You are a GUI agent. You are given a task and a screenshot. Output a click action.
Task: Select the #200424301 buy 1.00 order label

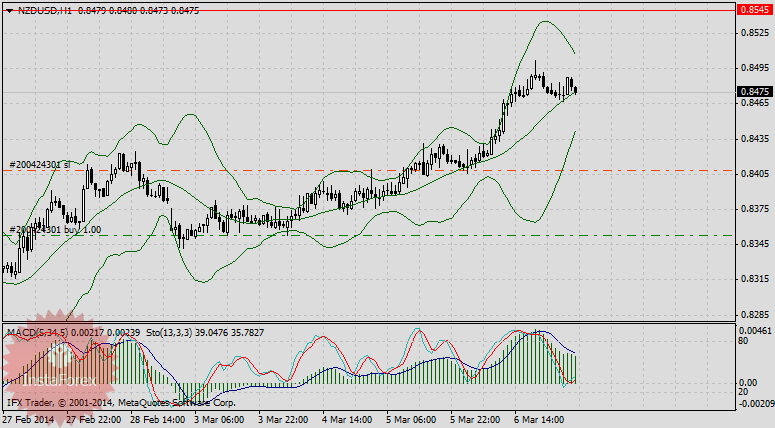(x=58, y=229)
